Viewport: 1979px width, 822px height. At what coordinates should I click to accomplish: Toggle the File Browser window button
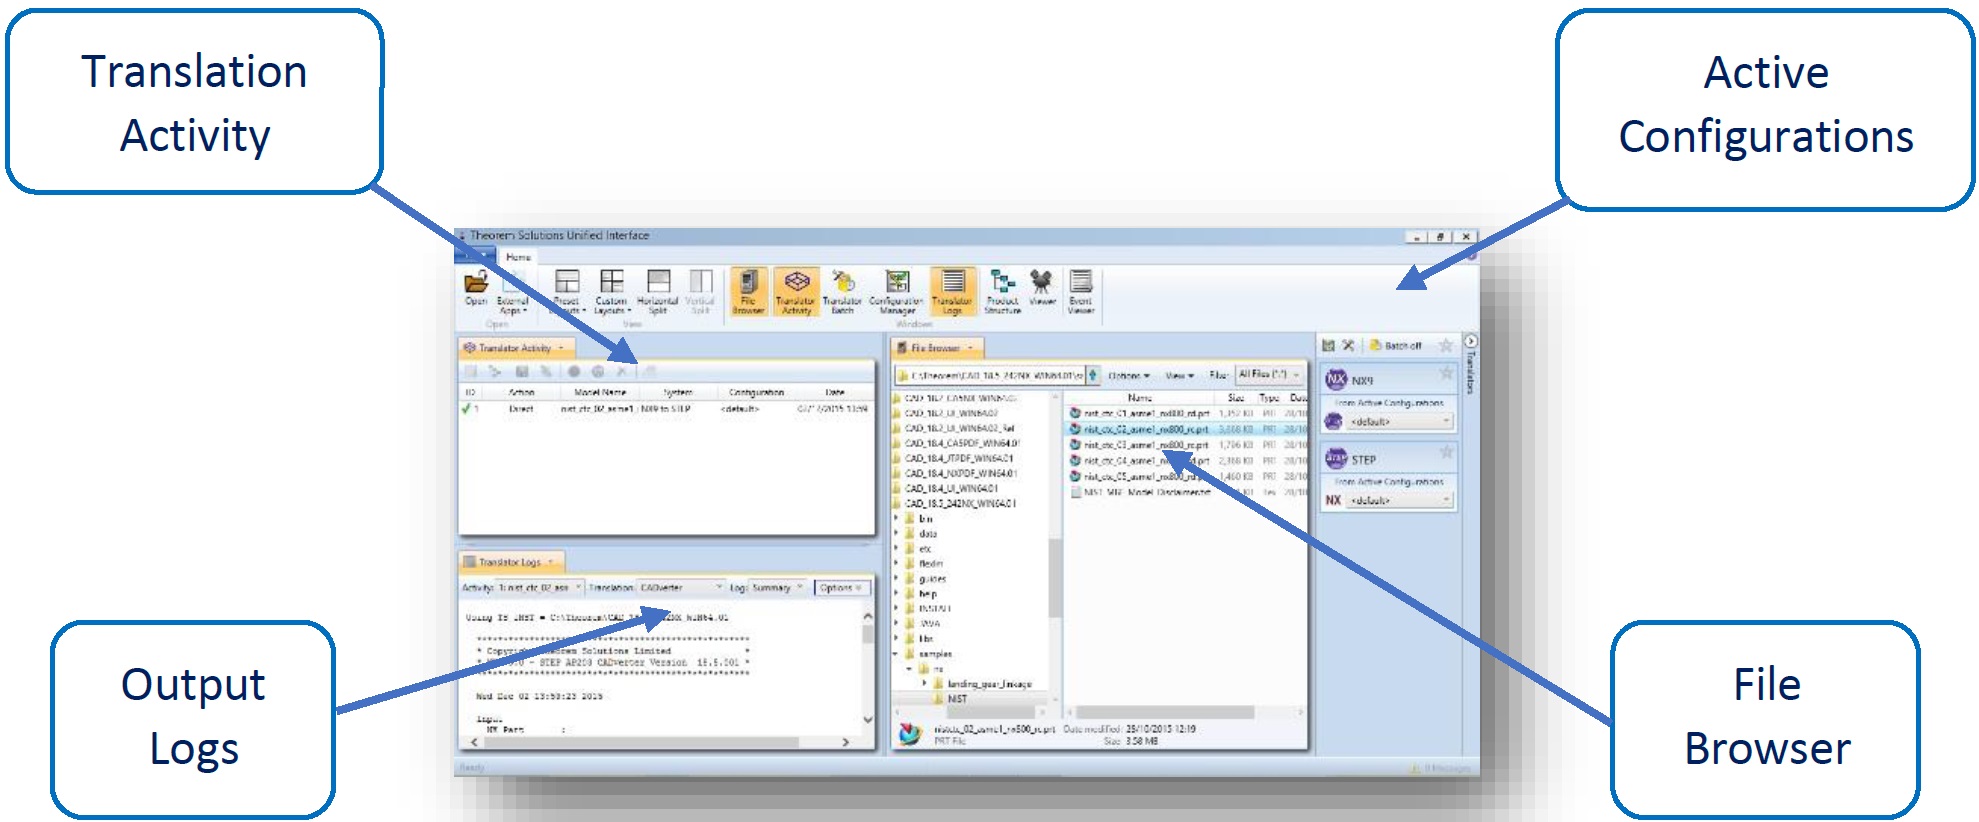click(x=748, y=291)
